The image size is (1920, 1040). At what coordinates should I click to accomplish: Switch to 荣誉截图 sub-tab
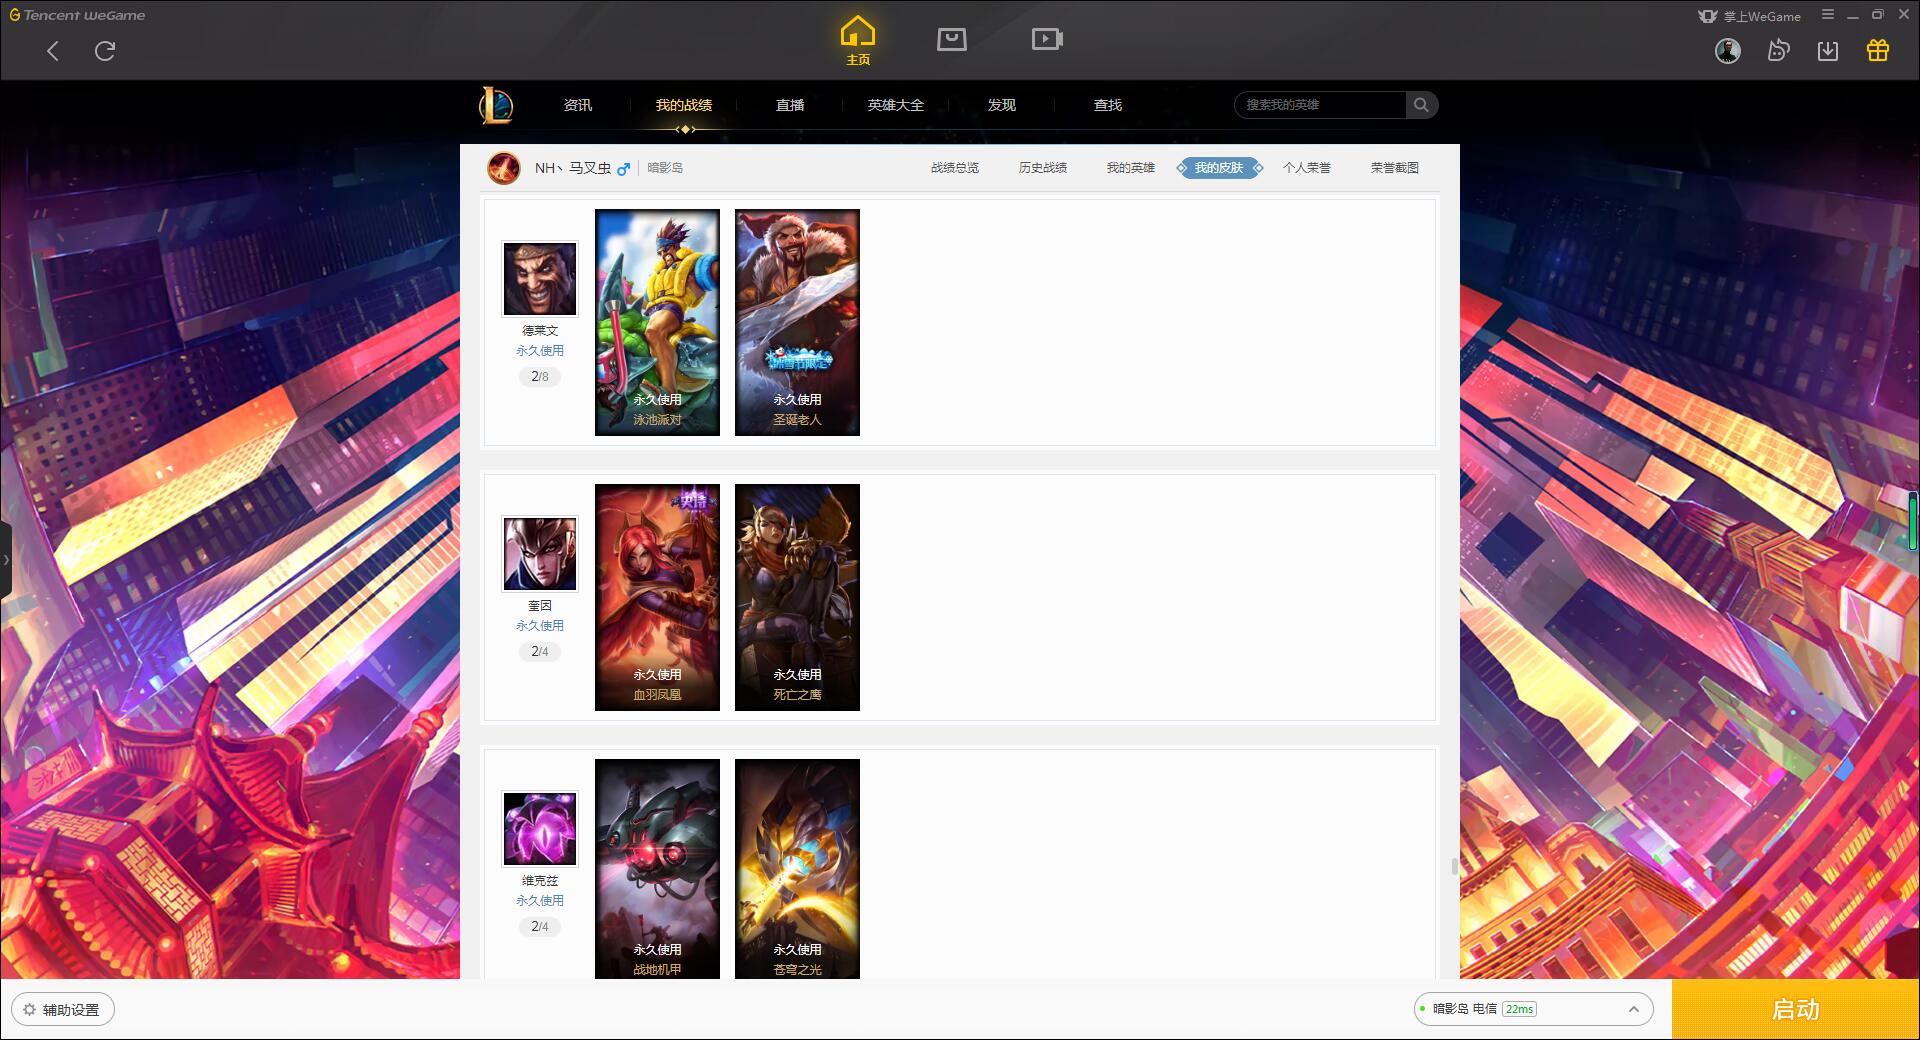[1395, 168]
